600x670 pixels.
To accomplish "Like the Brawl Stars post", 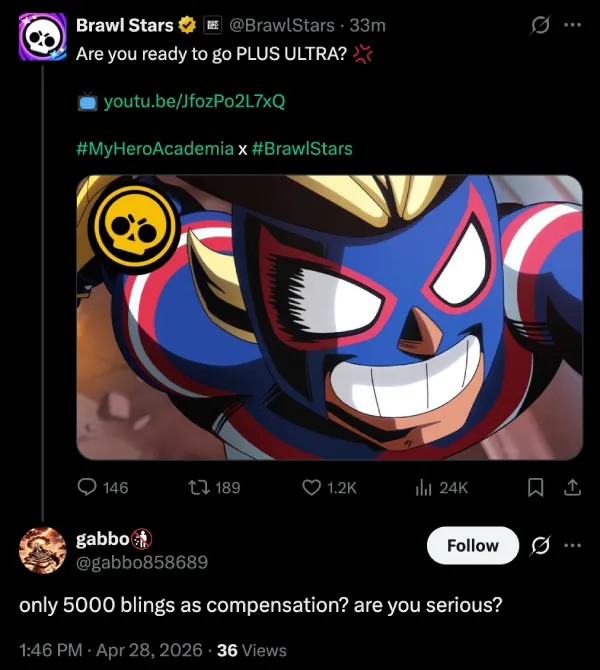I will coord(312,487).
